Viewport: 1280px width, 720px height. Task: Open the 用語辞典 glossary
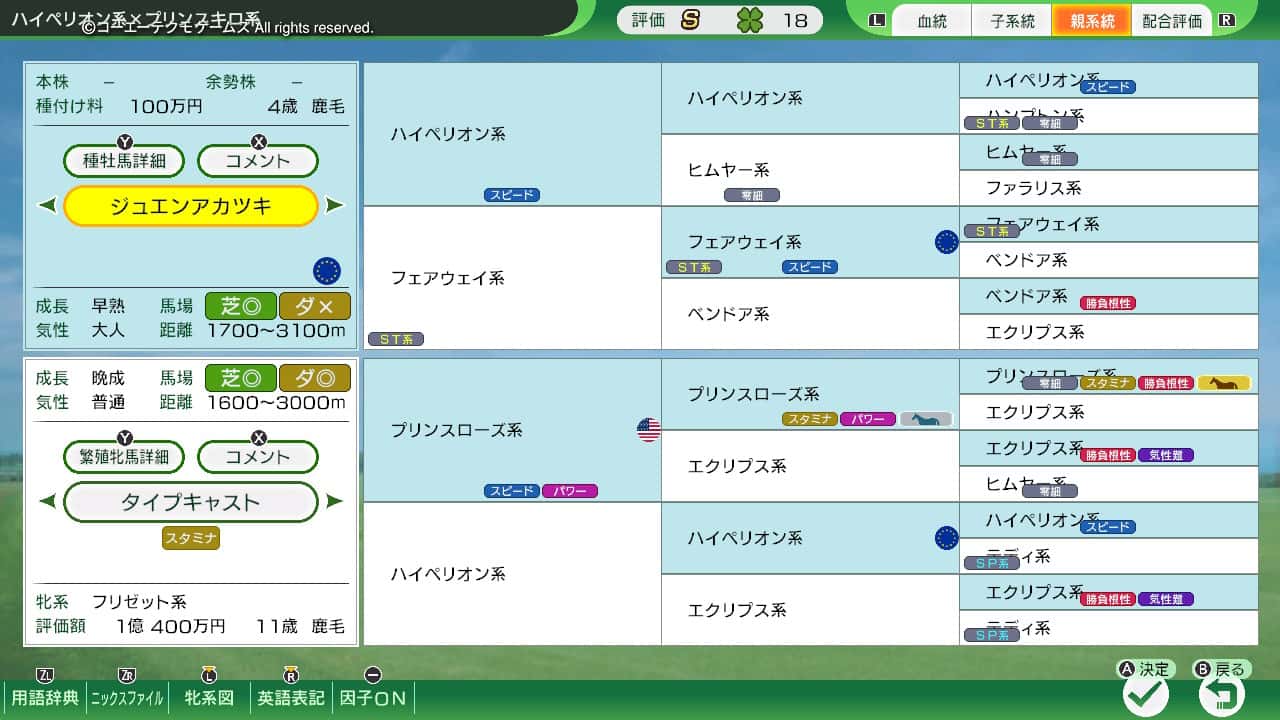point(44,697)
